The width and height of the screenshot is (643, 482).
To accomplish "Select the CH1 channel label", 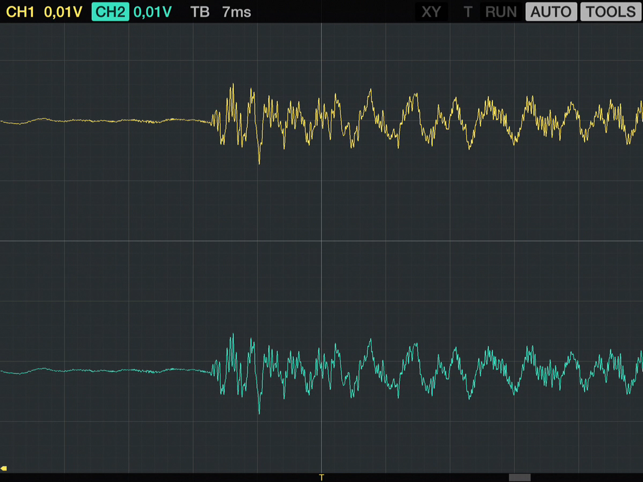I will pos(20,12).
